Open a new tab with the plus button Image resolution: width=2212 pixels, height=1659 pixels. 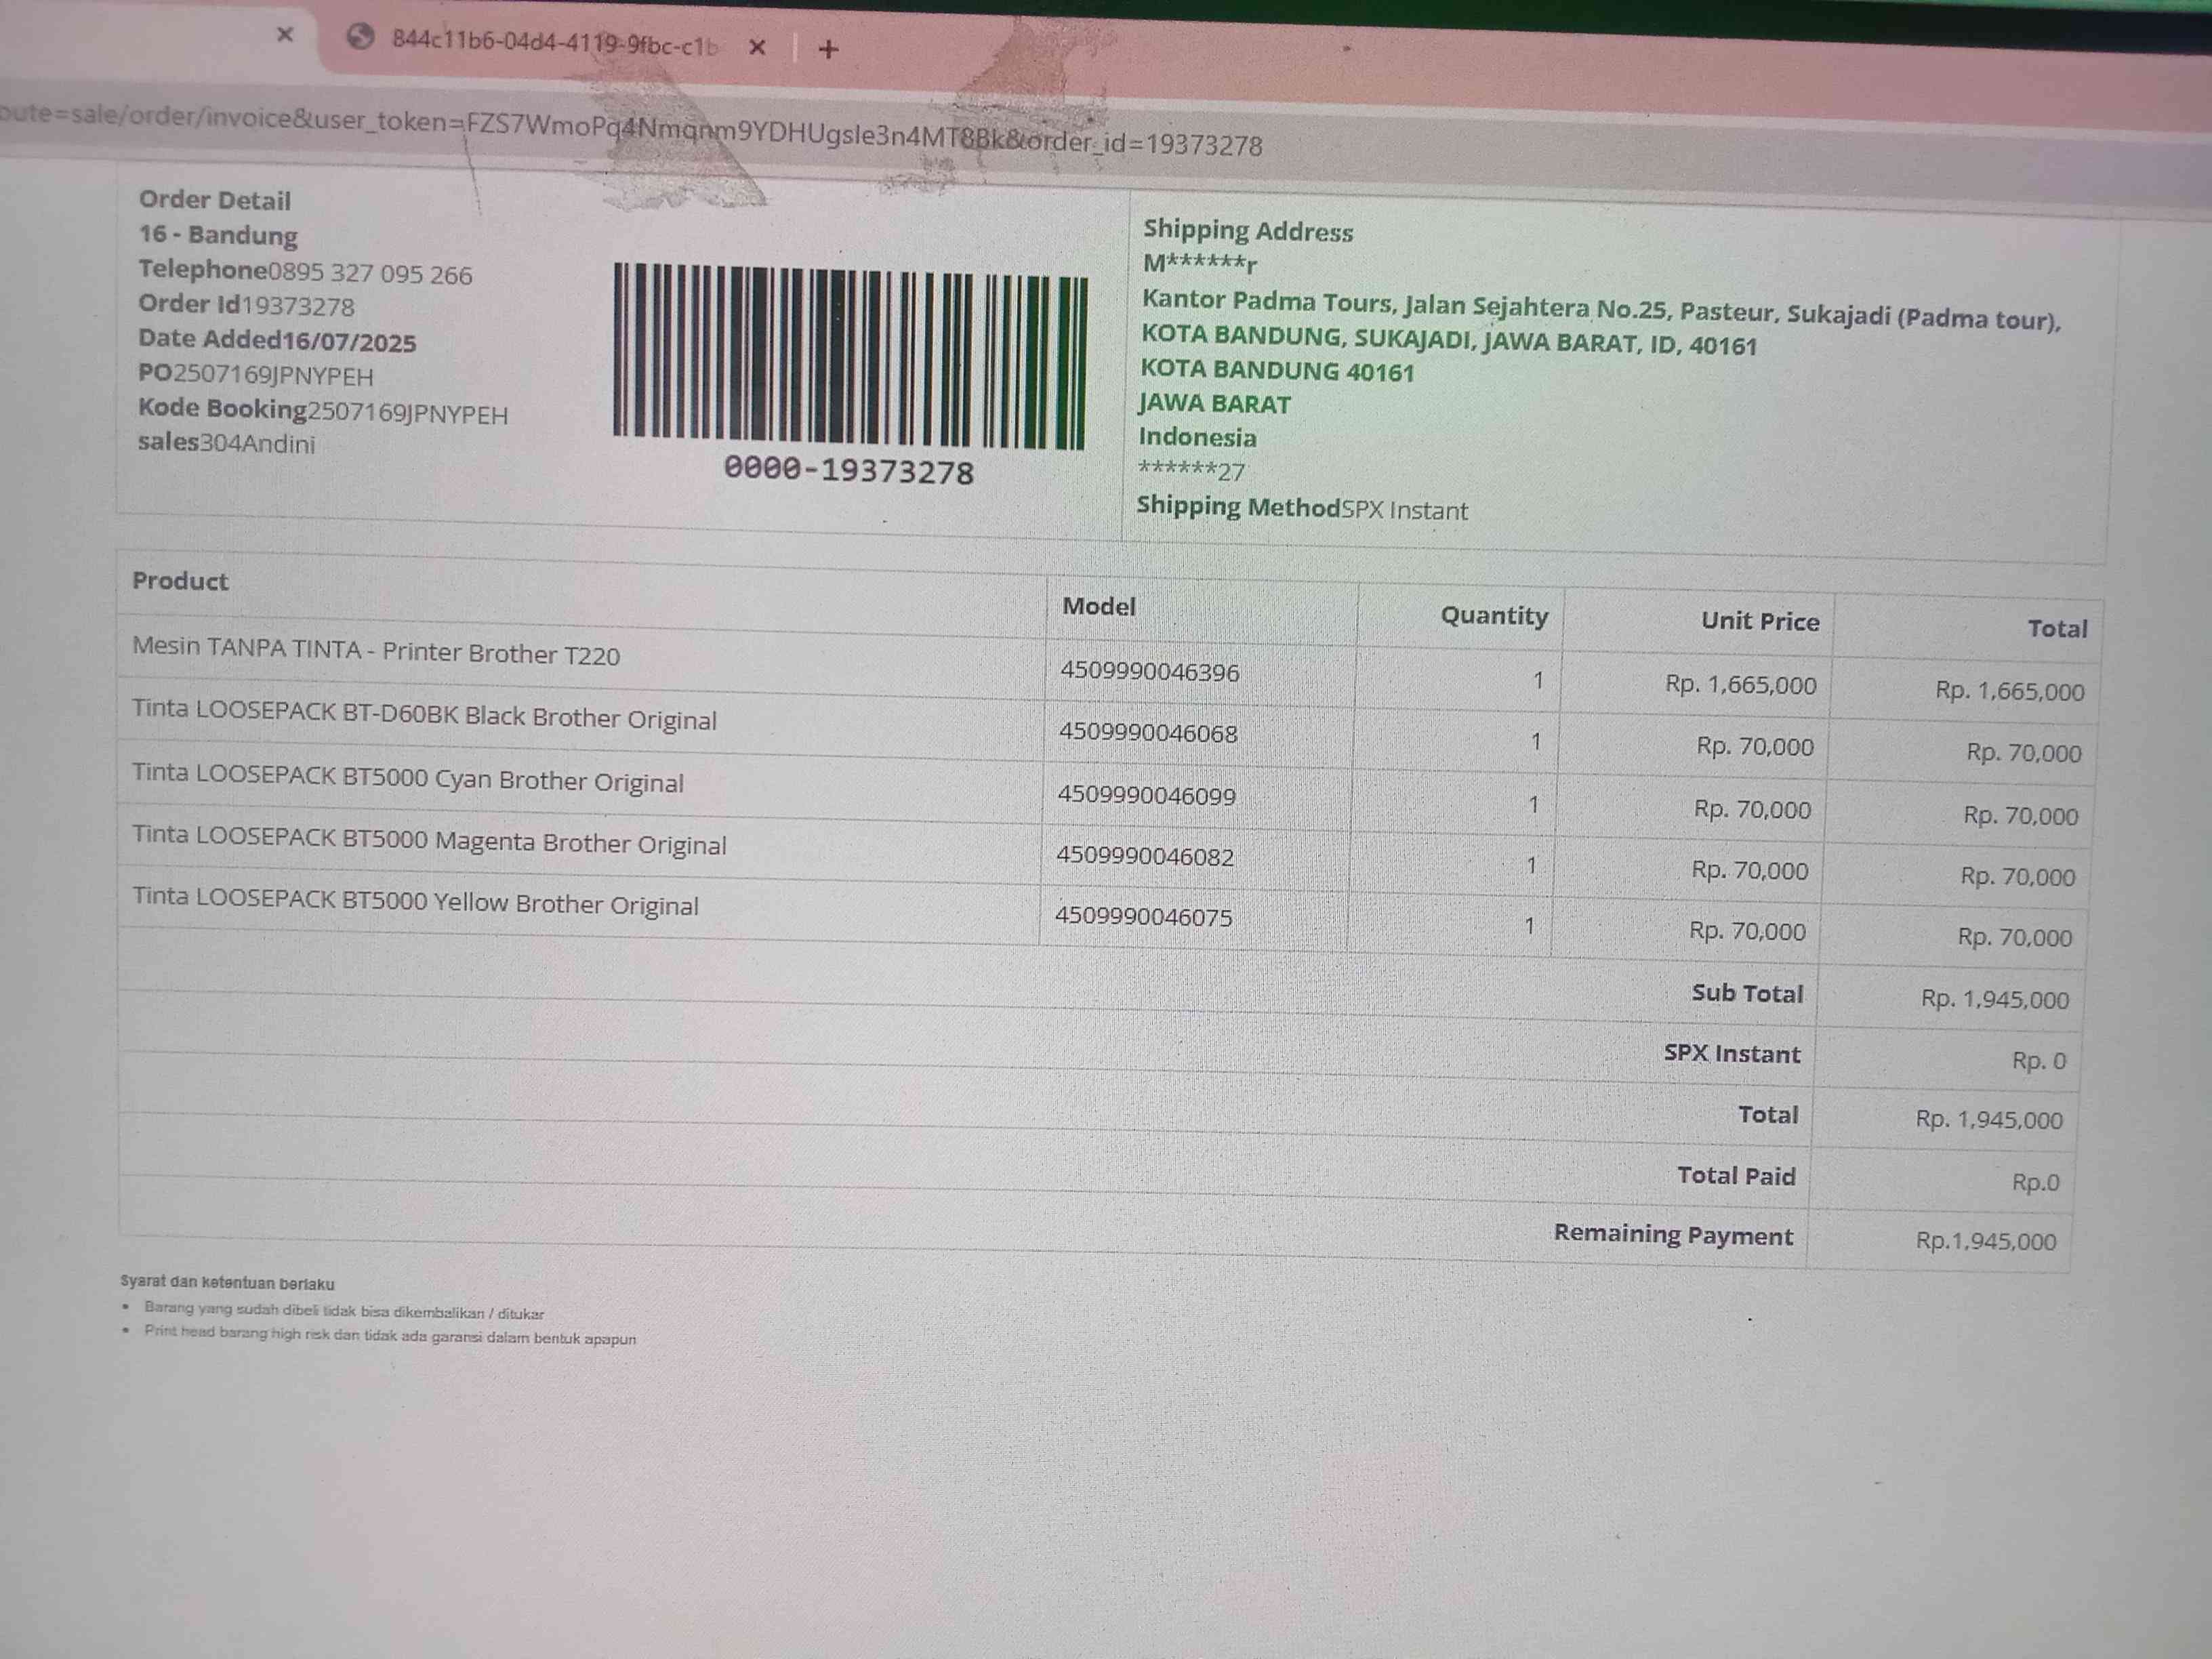tap(828, 49)
